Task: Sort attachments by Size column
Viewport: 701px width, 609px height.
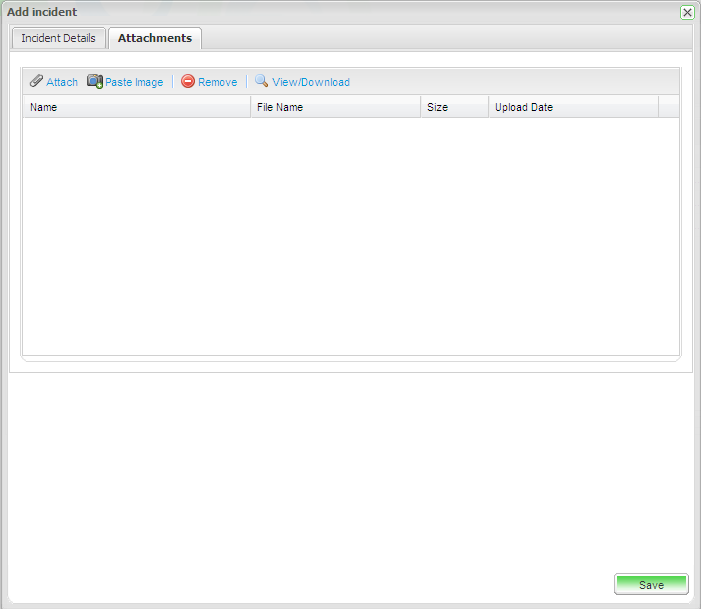Action: (x=454, y=107)
